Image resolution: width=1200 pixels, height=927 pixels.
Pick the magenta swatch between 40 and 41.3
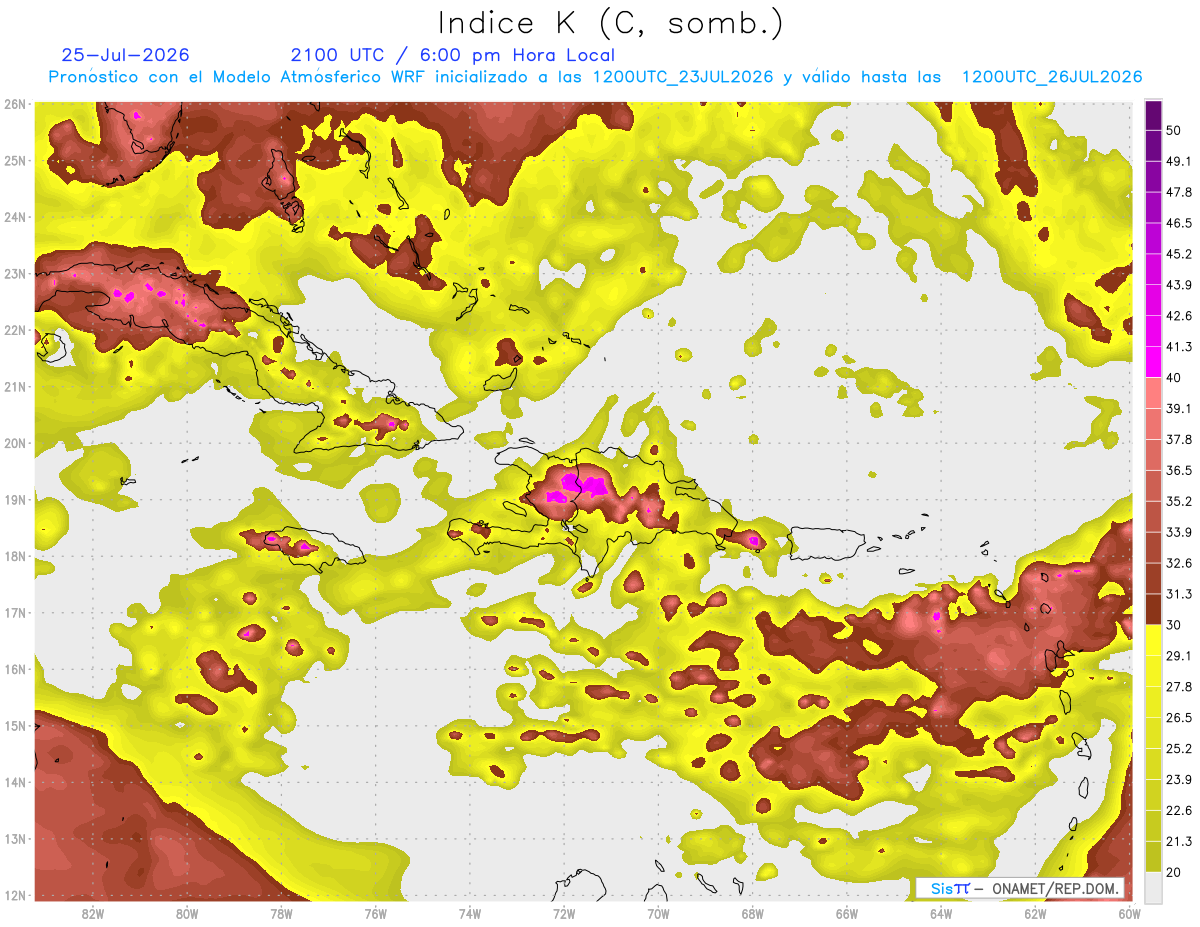point(1153,362)
